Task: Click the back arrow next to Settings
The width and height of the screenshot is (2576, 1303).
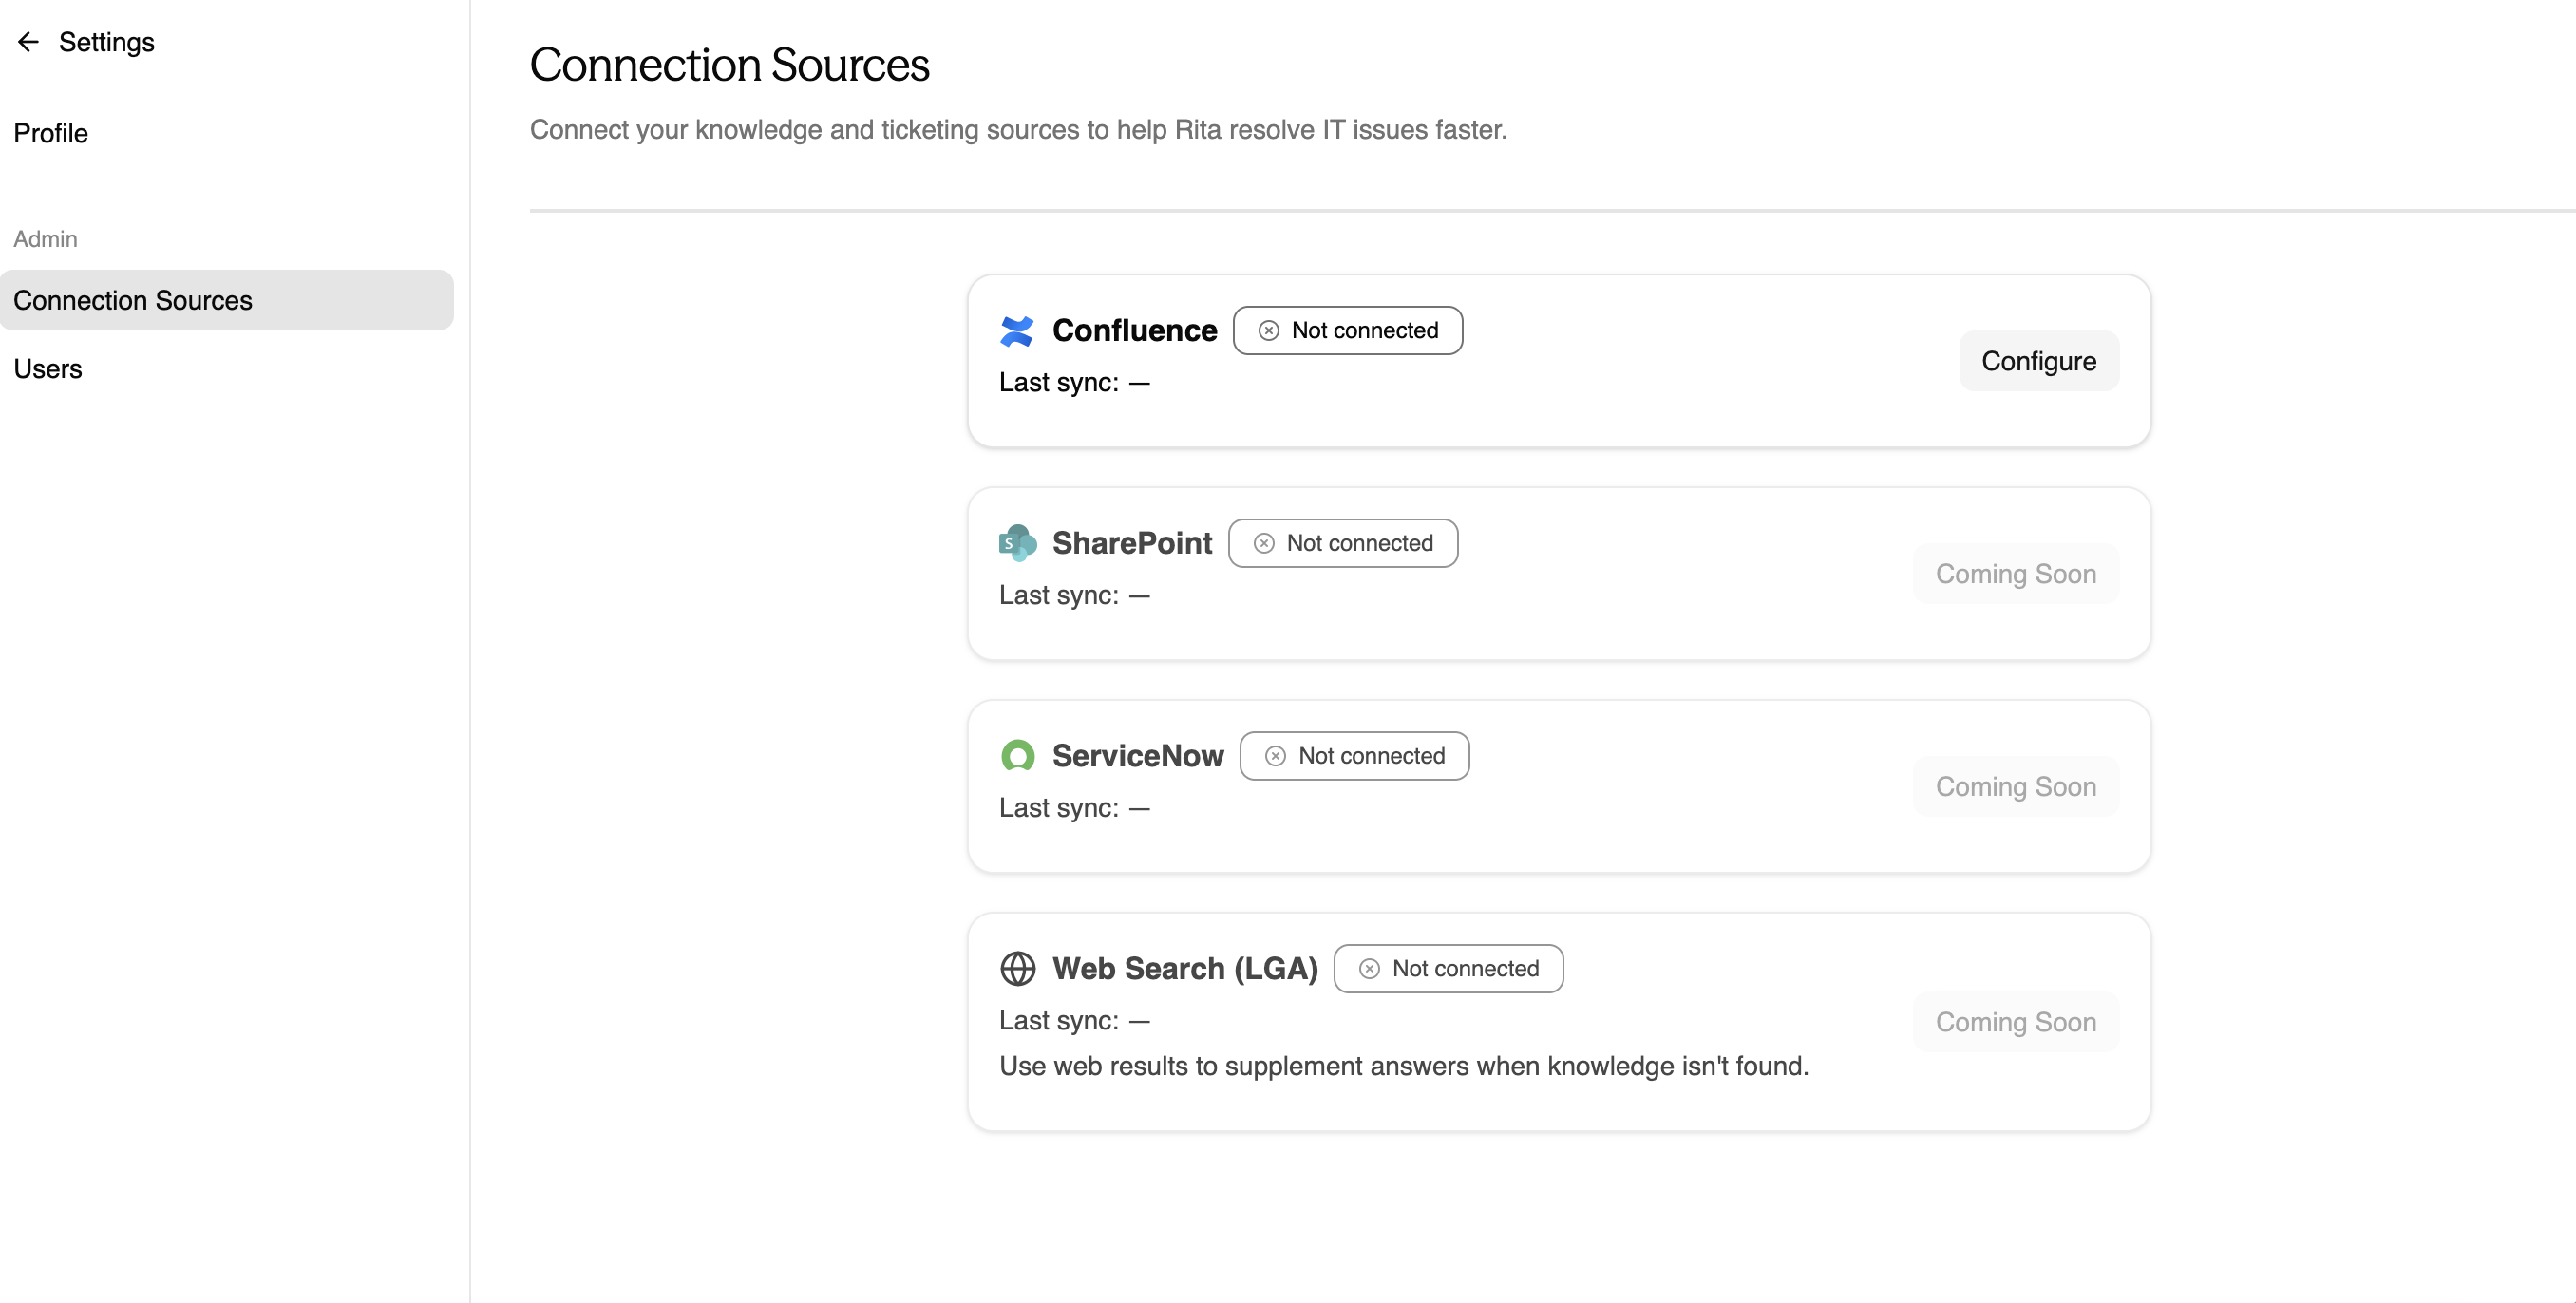Action: [27, 42]
